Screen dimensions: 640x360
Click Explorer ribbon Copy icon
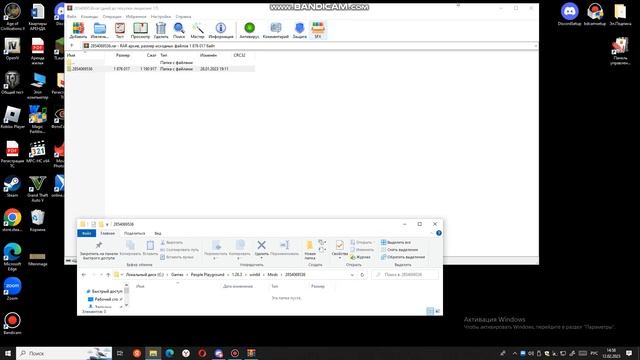coord(130,248)
